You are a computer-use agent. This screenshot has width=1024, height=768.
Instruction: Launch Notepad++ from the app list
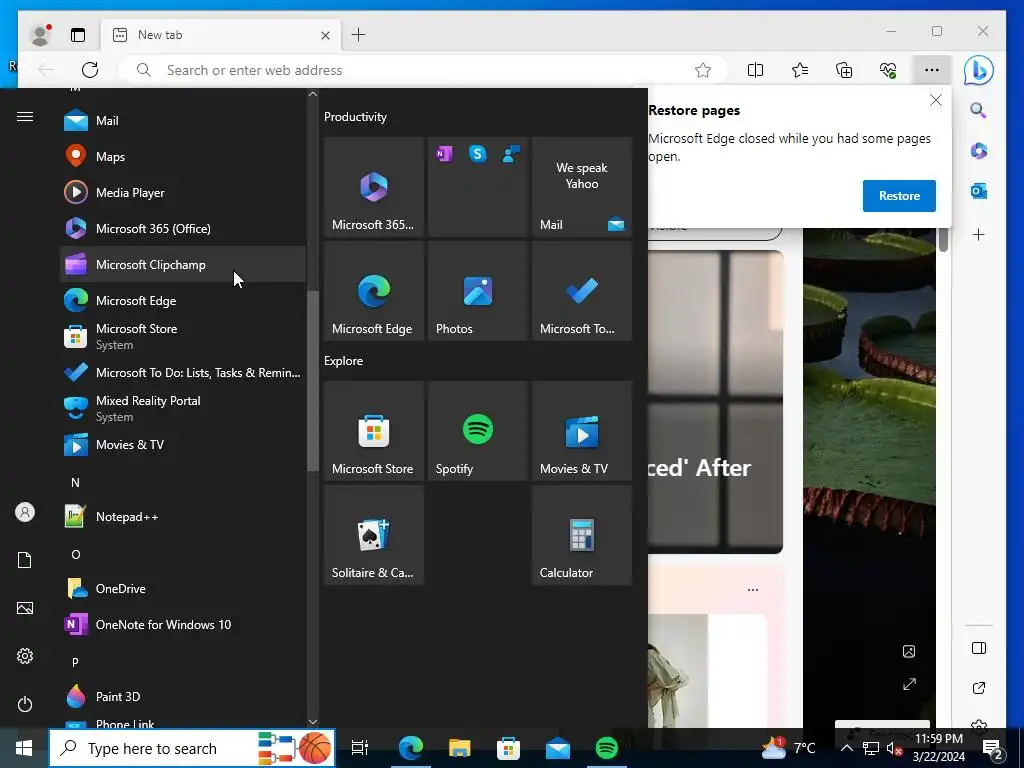(x=182, y=517)
